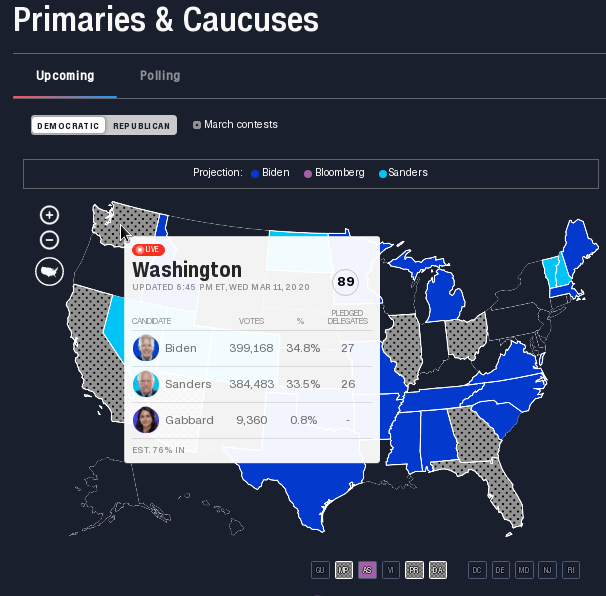Select the RI box below map
The width and height of the screenshot is (606, 596).
click(571, 570)
